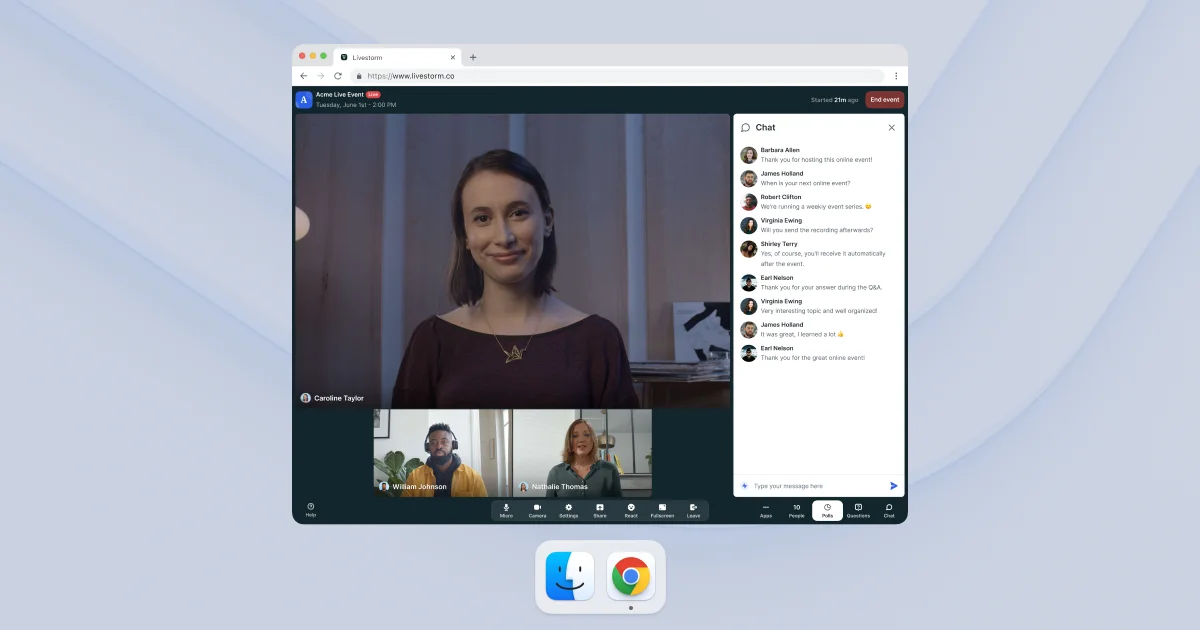Viewport: 1200px width, 630px height.
Task: Open the browser menu with three dots
Action: click(896, 75)
